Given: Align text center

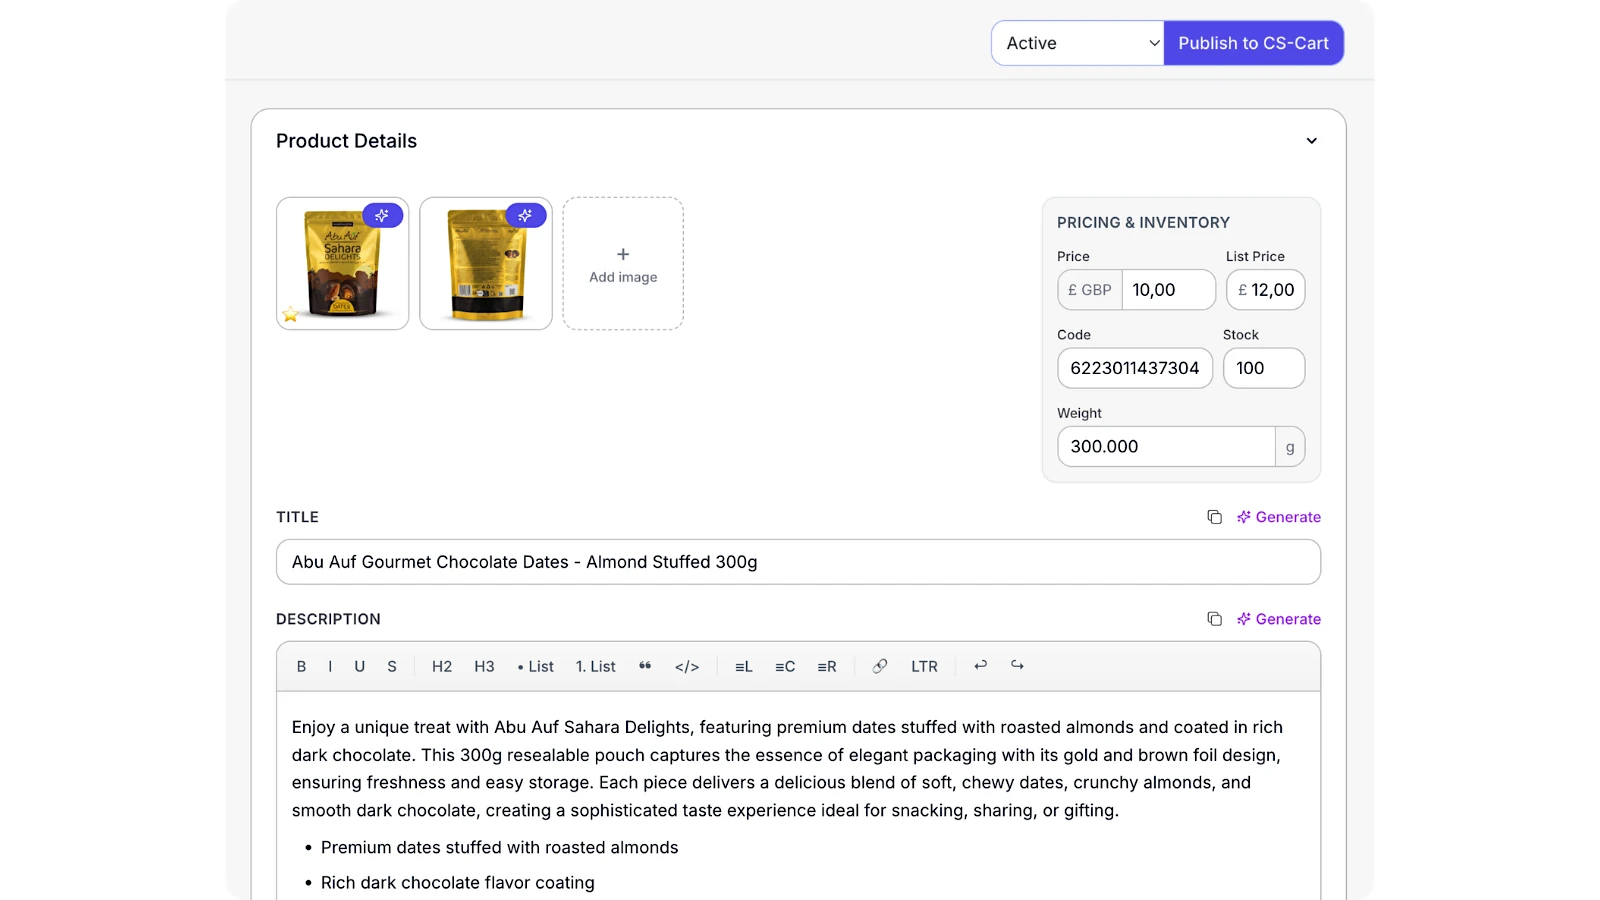Looking at the screenshot, I should [x=785, y=666].
